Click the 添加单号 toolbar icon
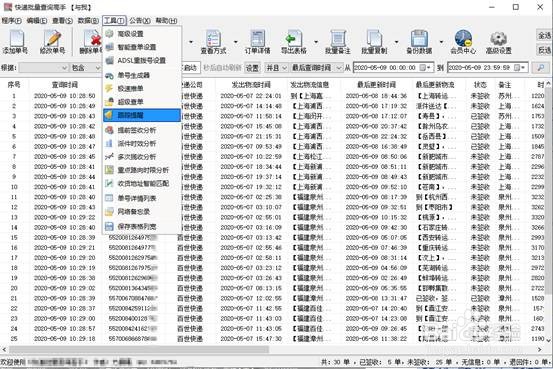The image size is (553, 369). pos(15,42)
